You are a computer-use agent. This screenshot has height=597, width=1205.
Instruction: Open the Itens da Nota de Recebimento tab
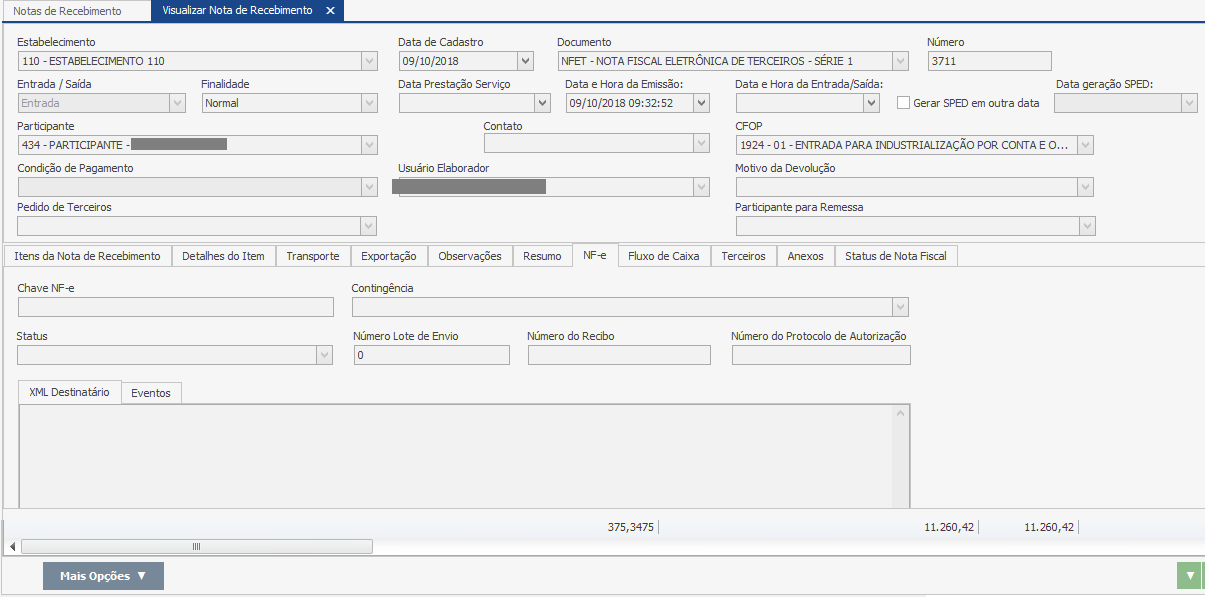[x=87, y=256]
